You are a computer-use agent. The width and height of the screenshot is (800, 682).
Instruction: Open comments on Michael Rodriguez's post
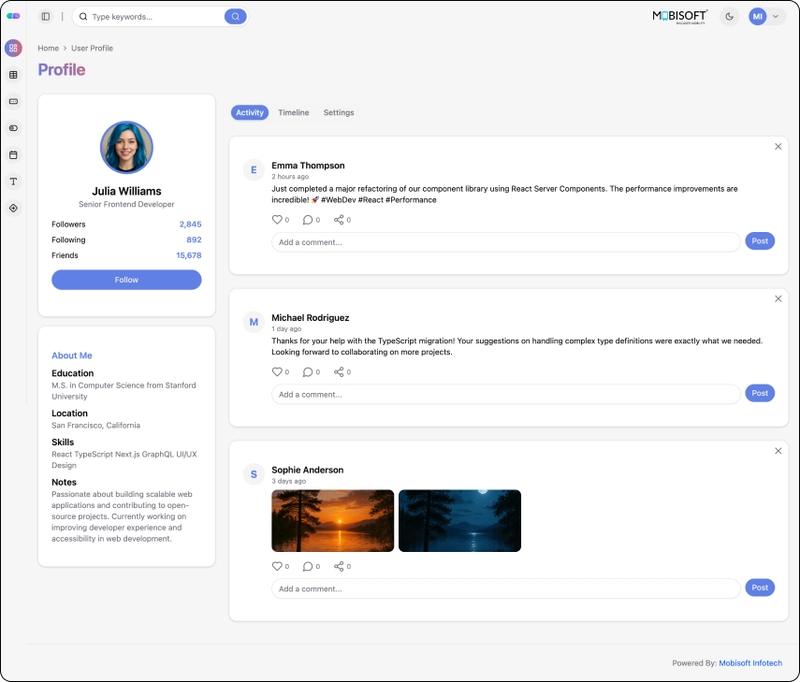[x=308, y=372]
